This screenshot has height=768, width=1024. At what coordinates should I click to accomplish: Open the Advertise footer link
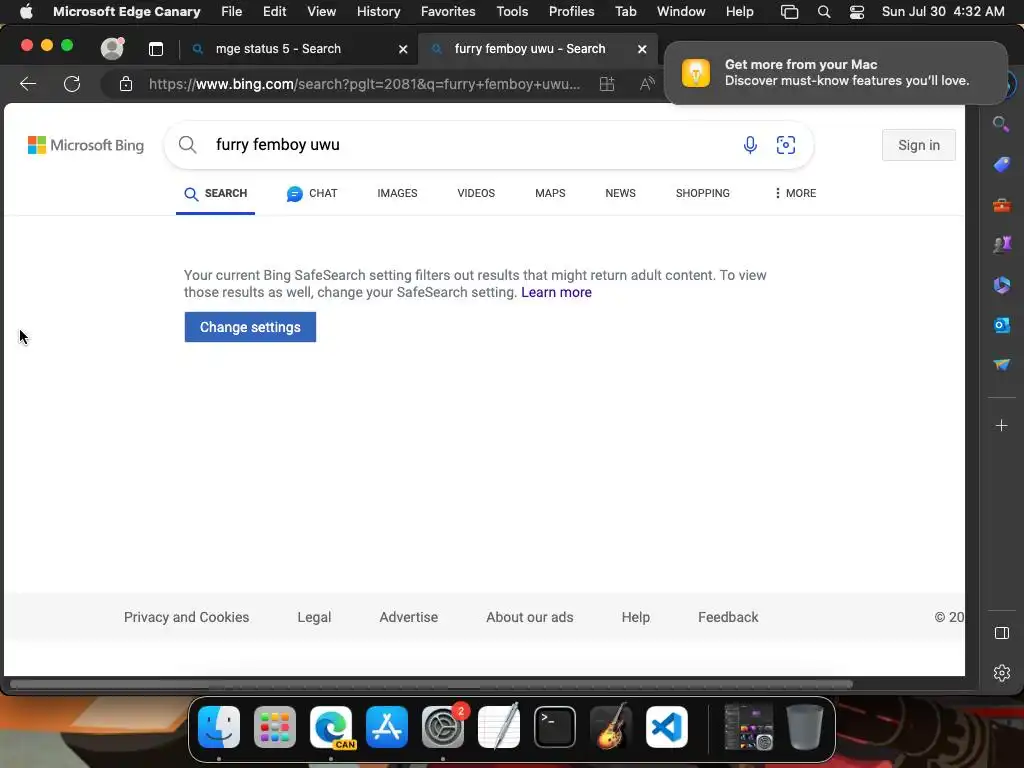[x=409, y=617]
